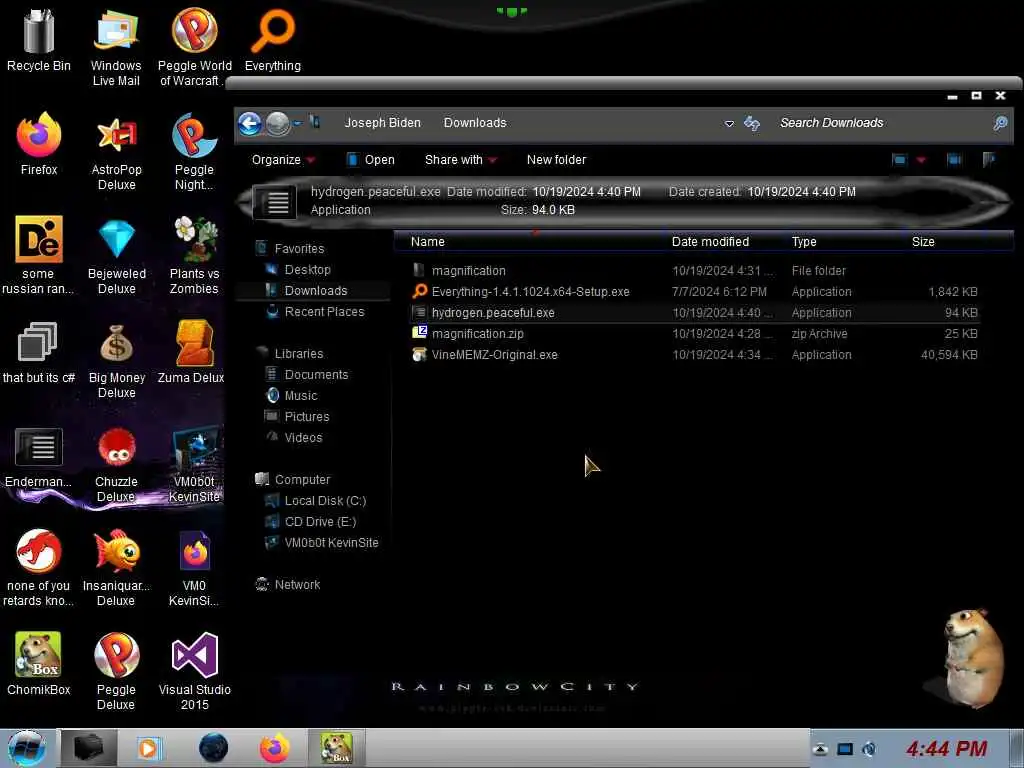Select magnification.zip file
This screenshot has height=768, width=1024.
[695, 334]
